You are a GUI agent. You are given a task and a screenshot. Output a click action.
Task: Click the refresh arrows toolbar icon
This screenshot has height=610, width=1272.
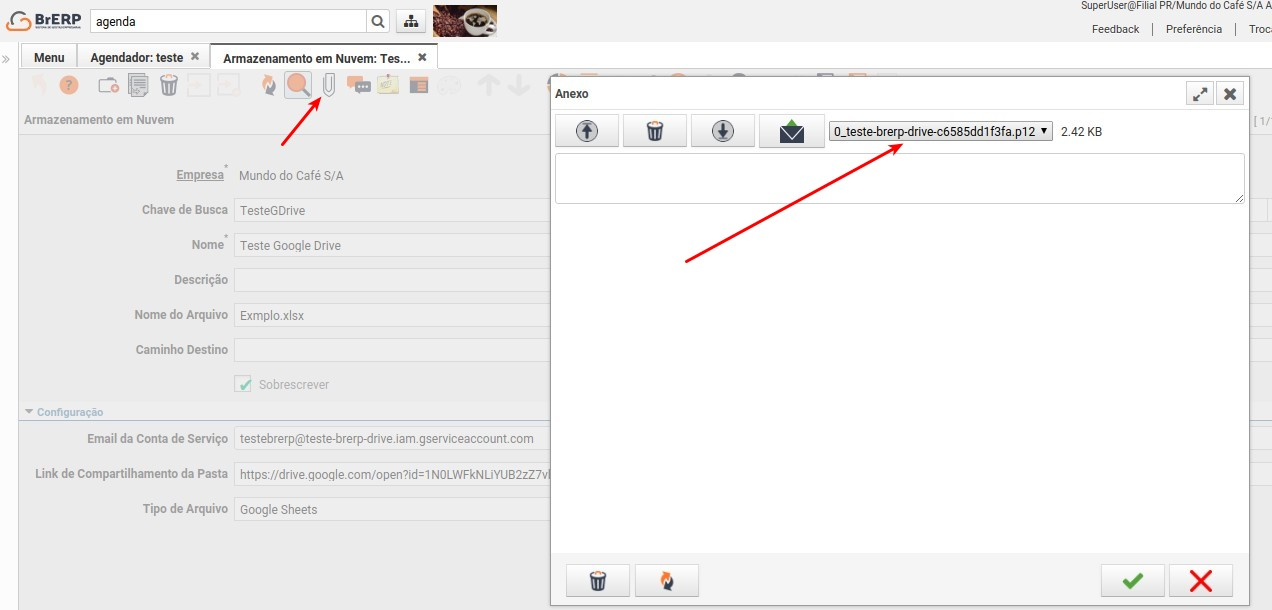[268, 86]
